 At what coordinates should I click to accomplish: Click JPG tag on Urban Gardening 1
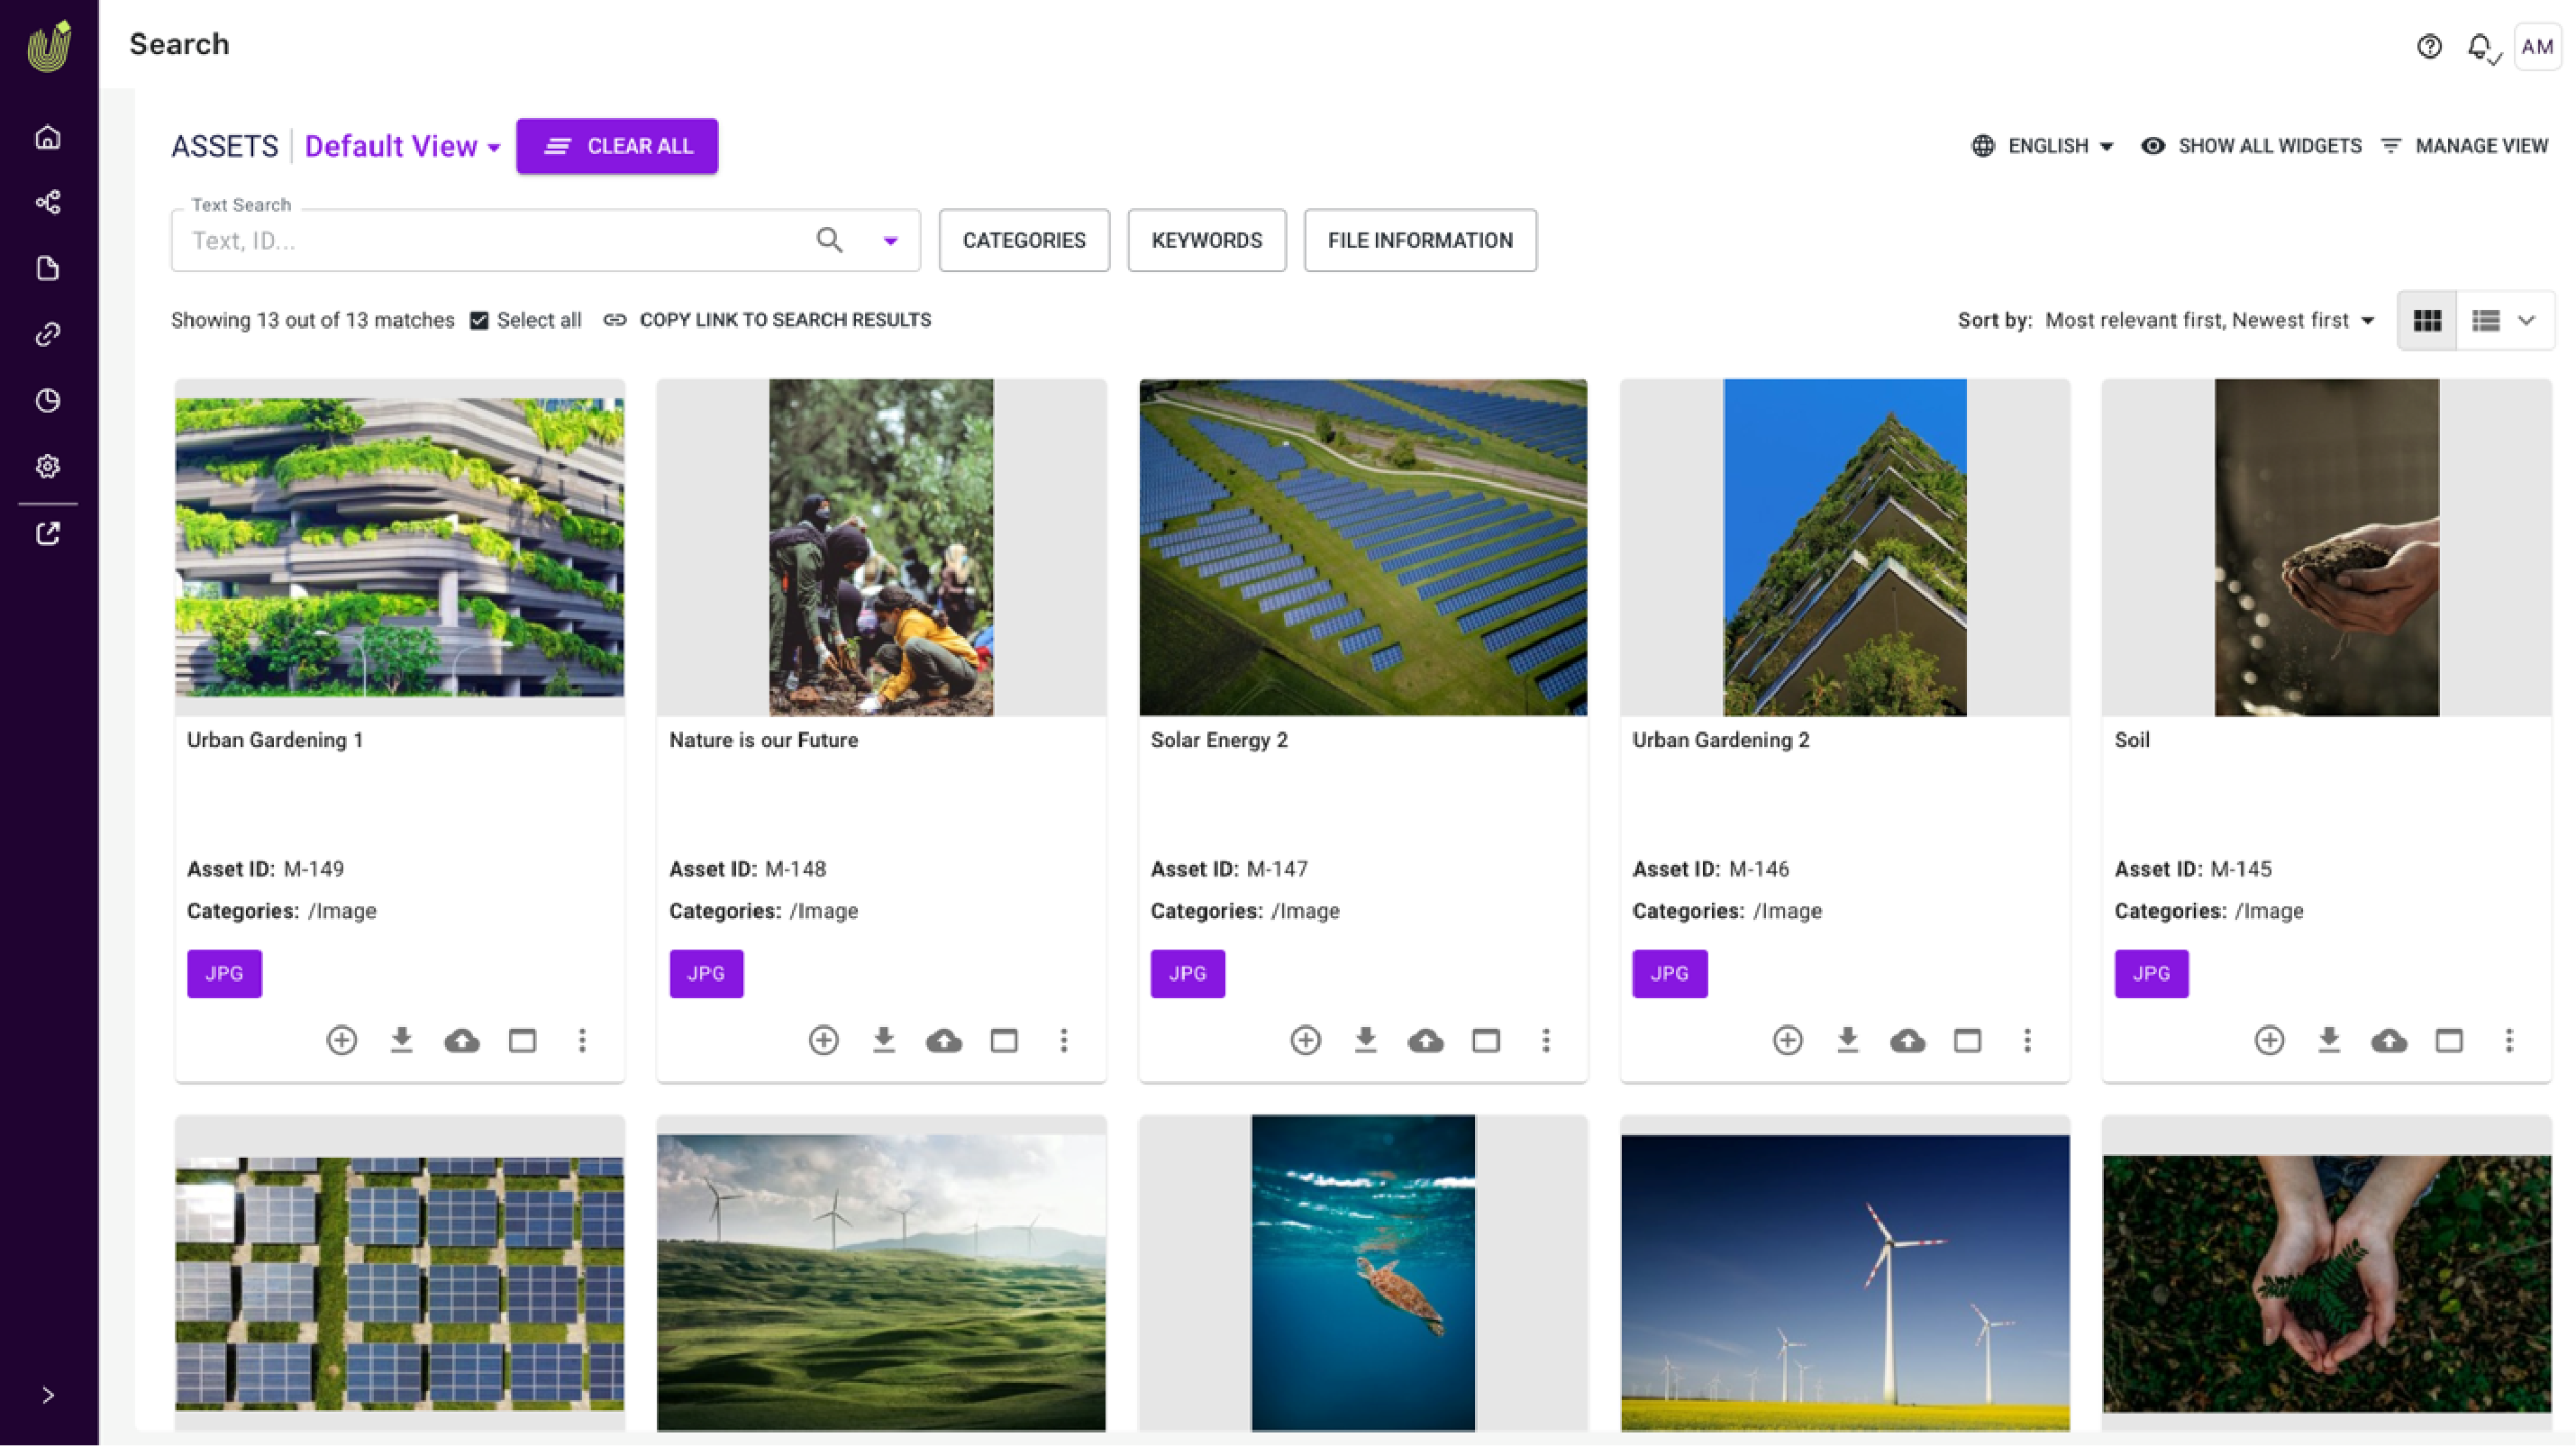tap(224, 974)
